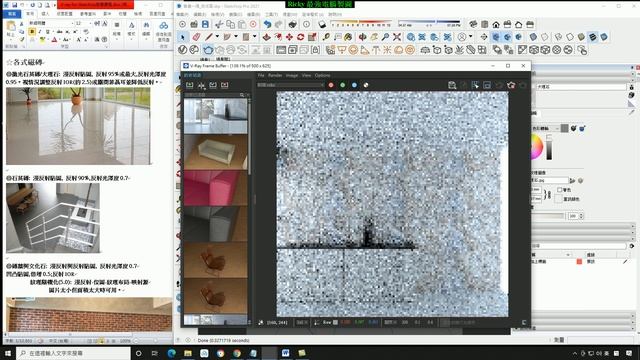640x360 pixels.
Task: Click the Windows taskbar search box
Action: (x=73, y=353)
